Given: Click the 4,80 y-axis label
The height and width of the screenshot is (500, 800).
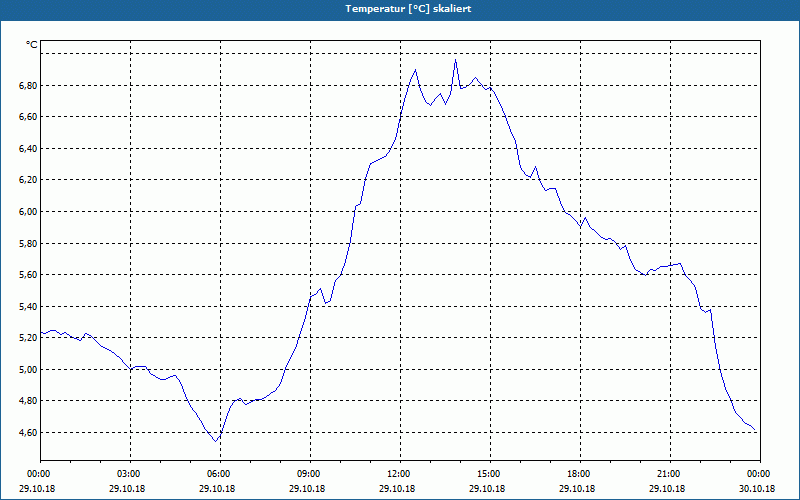Looking at the screenshot, I should 28,401.
